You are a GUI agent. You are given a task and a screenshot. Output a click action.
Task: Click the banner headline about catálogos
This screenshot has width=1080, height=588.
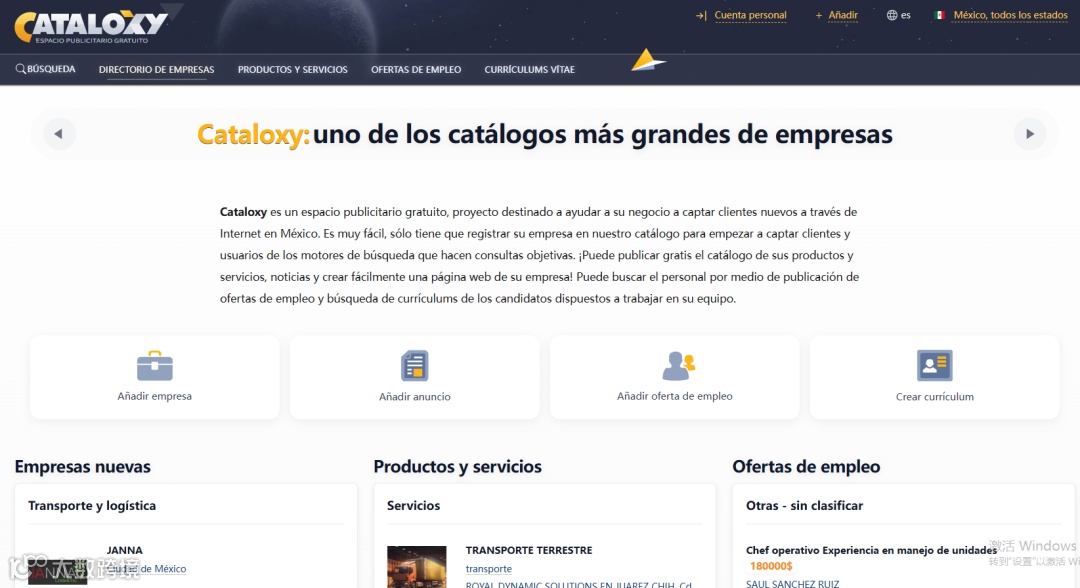point(544,134)
